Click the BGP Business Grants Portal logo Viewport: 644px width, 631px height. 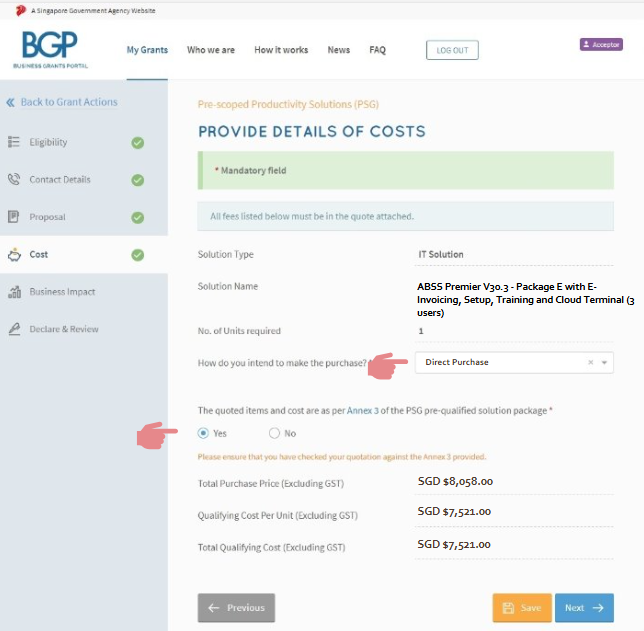click(x=50, y=49)
